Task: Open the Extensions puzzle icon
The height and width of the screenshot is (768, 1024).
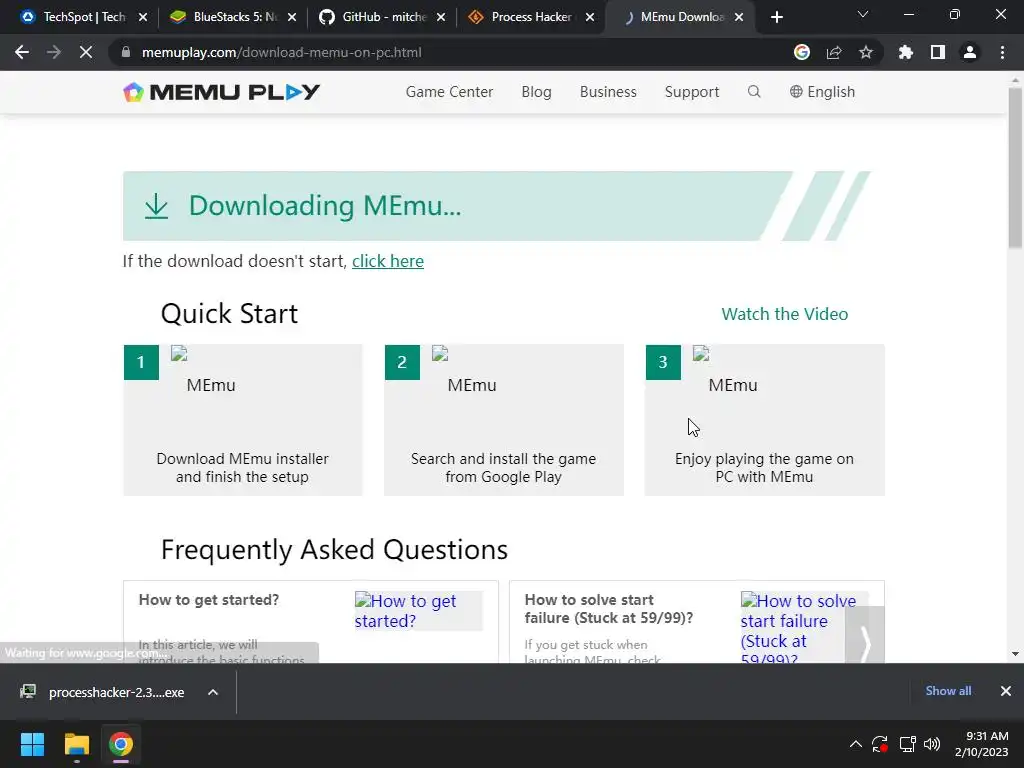Action: coord(906,52)
